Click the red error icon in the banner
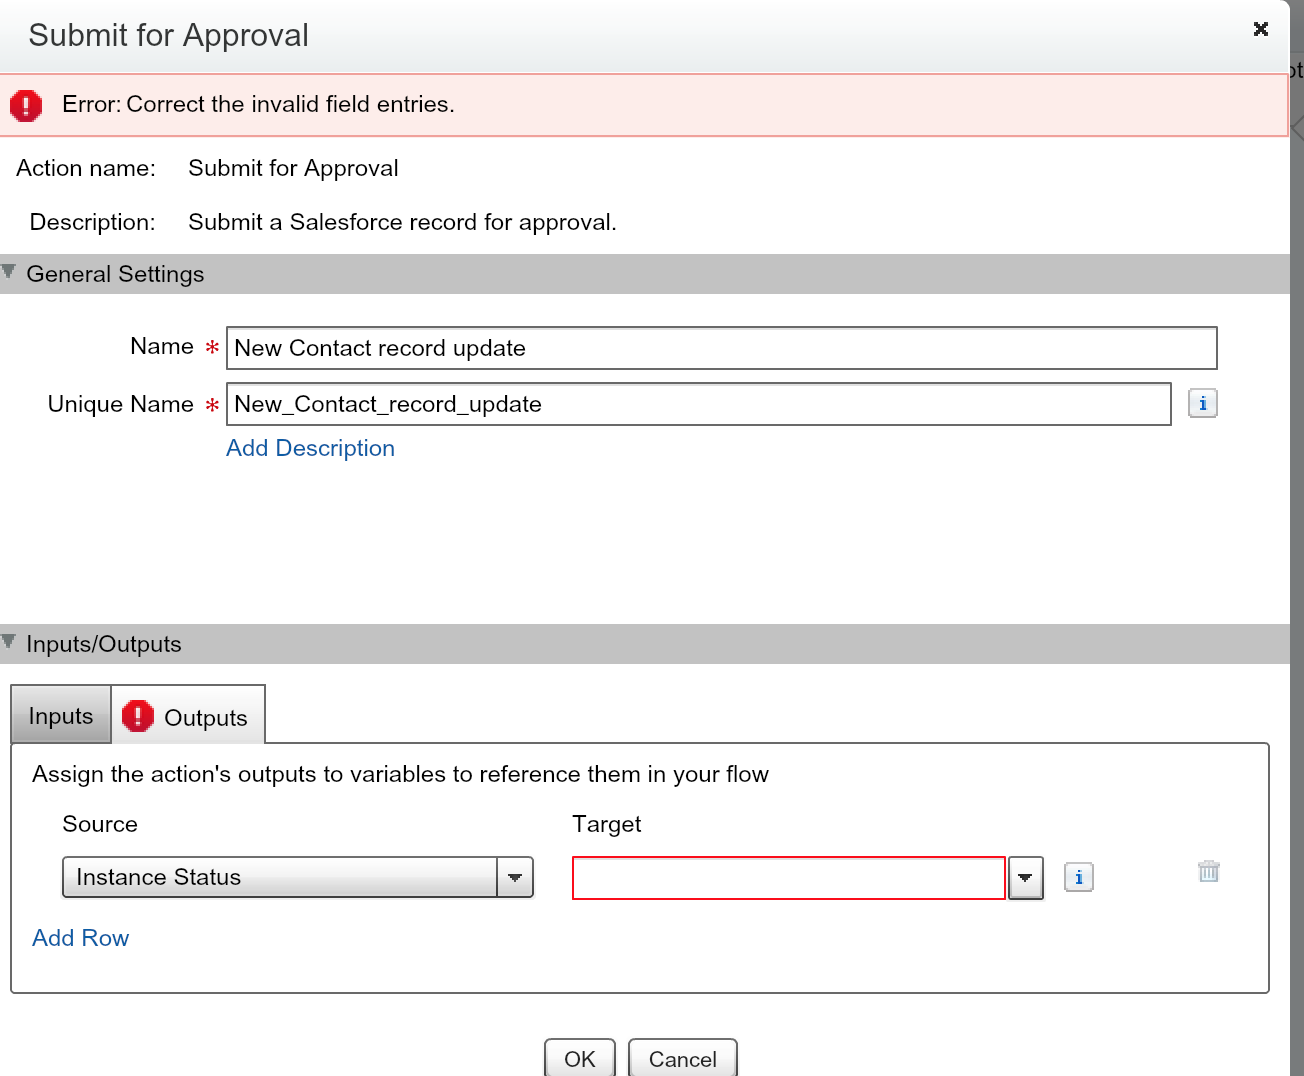The width and height of the screenshot is (1304, 1076). click(26, 105)
